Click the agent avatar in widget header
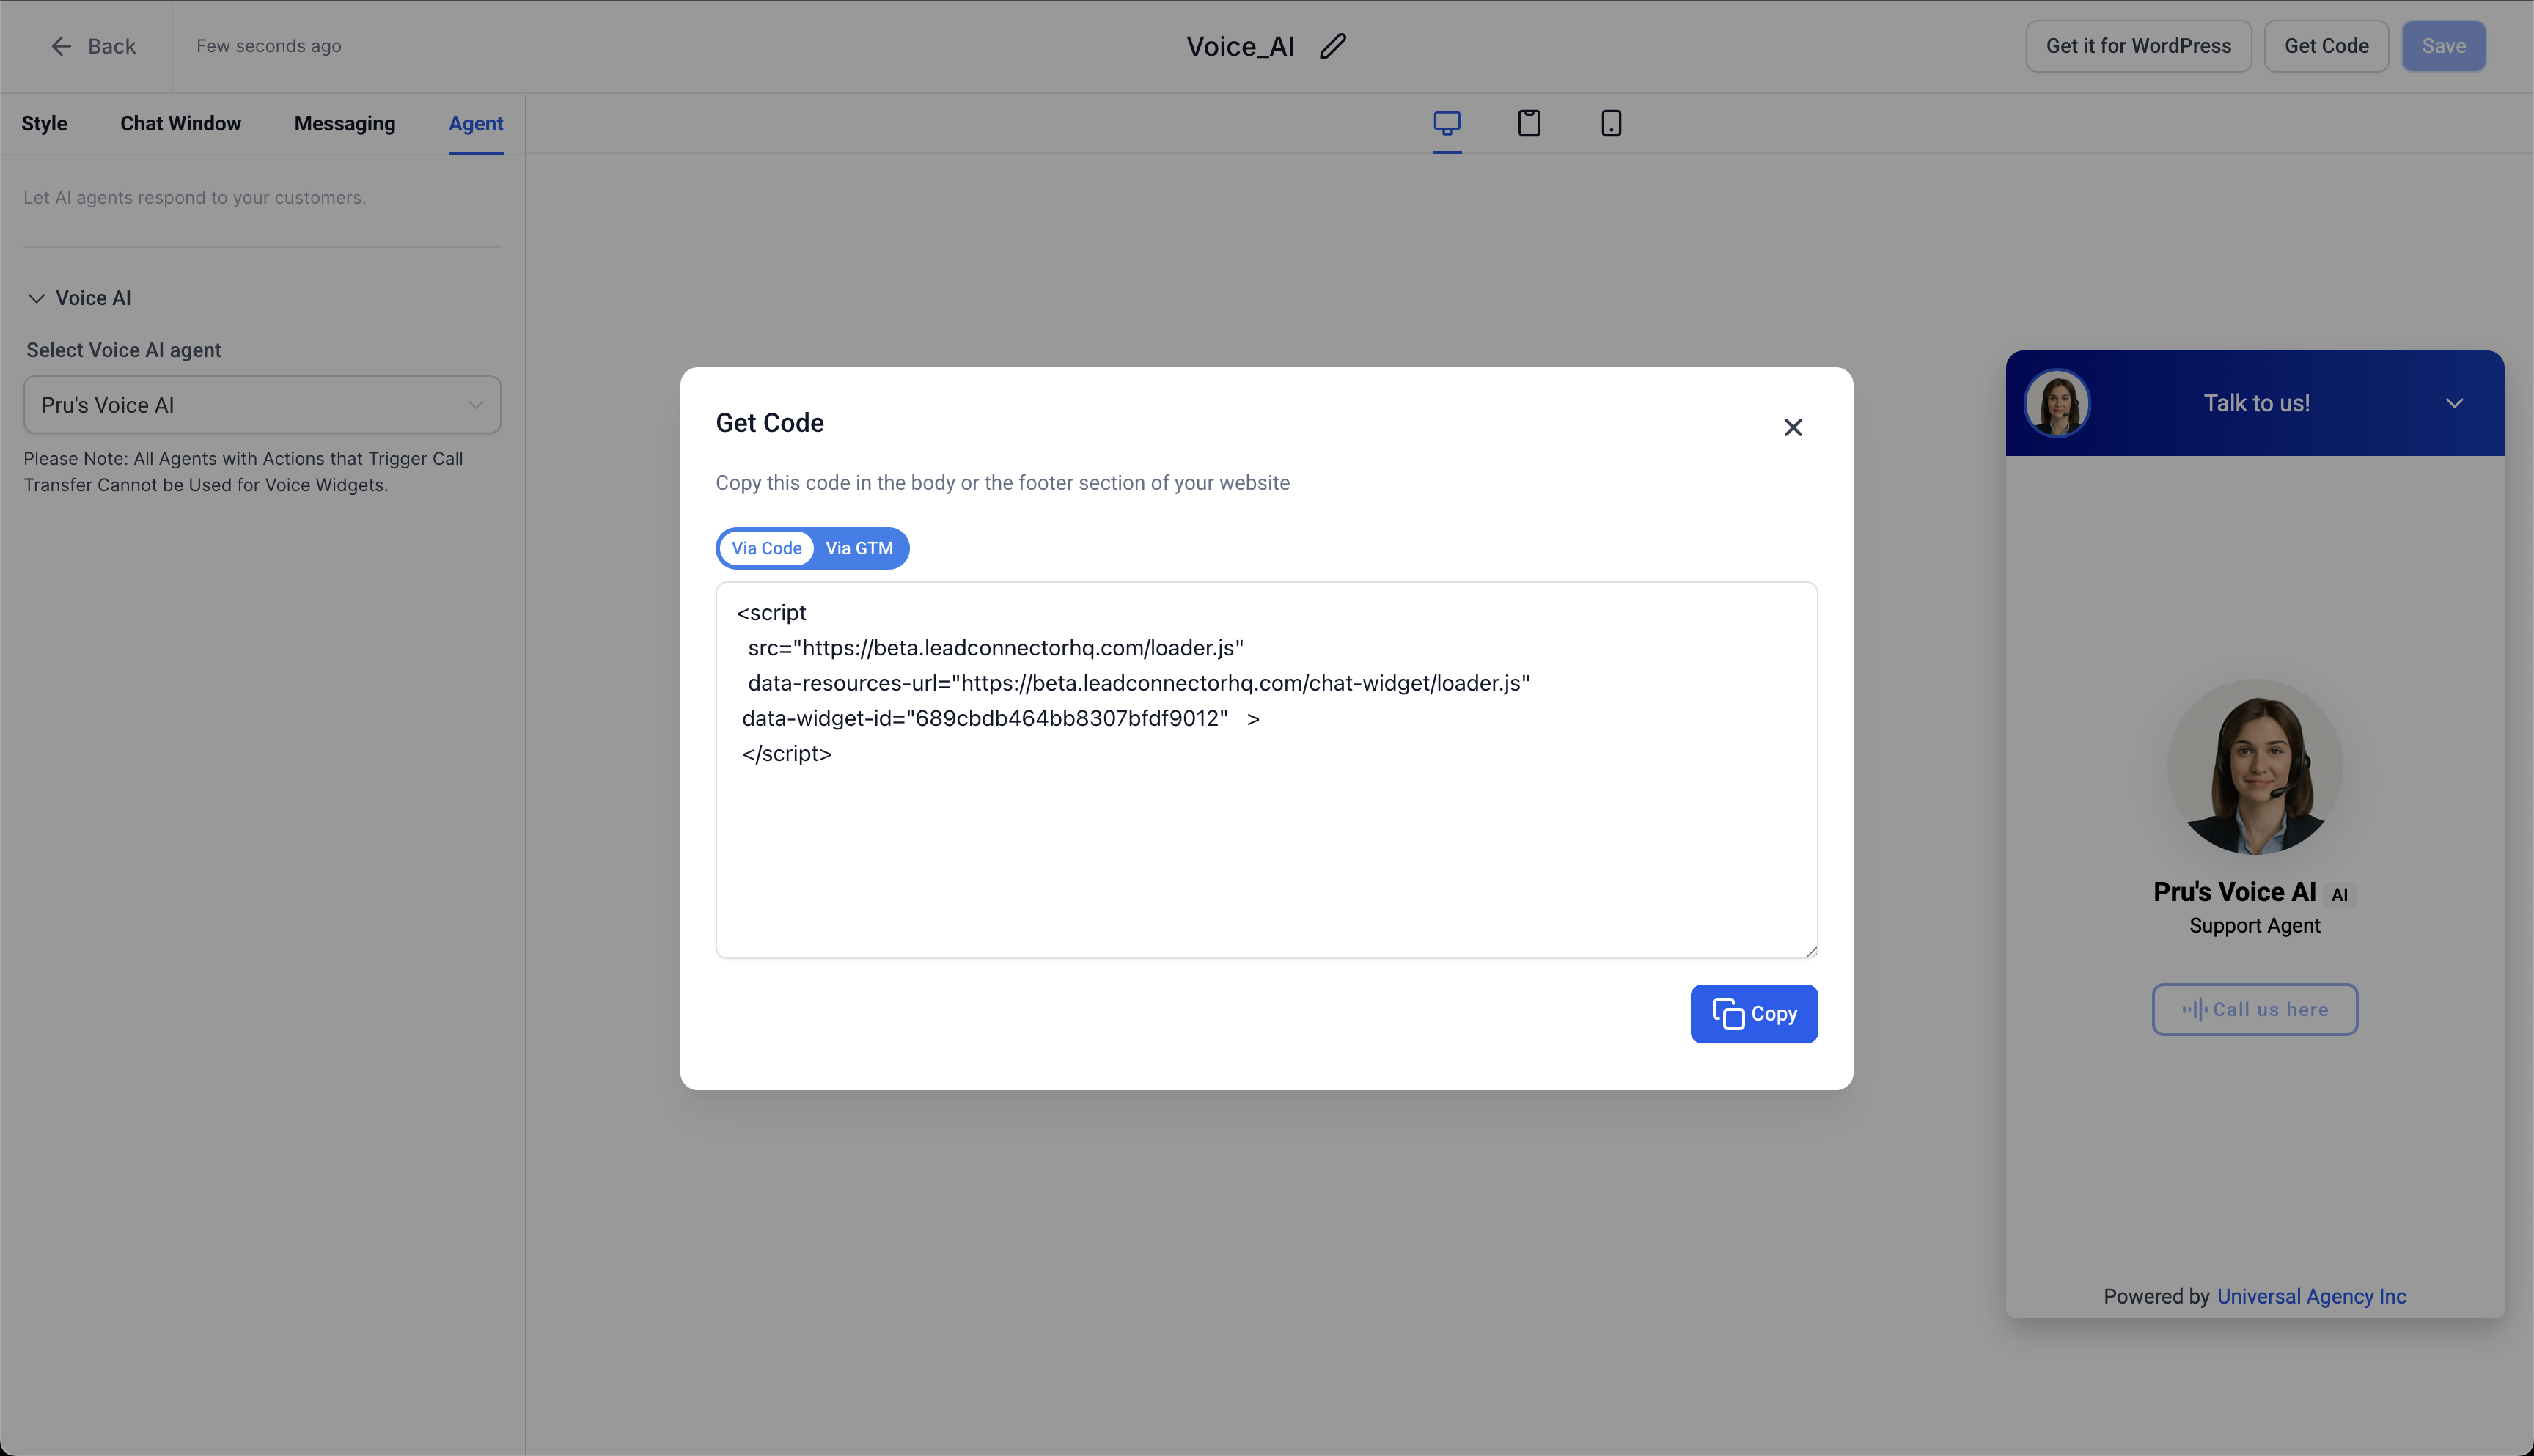The image size is (2534, 1456). (2057, 403)
